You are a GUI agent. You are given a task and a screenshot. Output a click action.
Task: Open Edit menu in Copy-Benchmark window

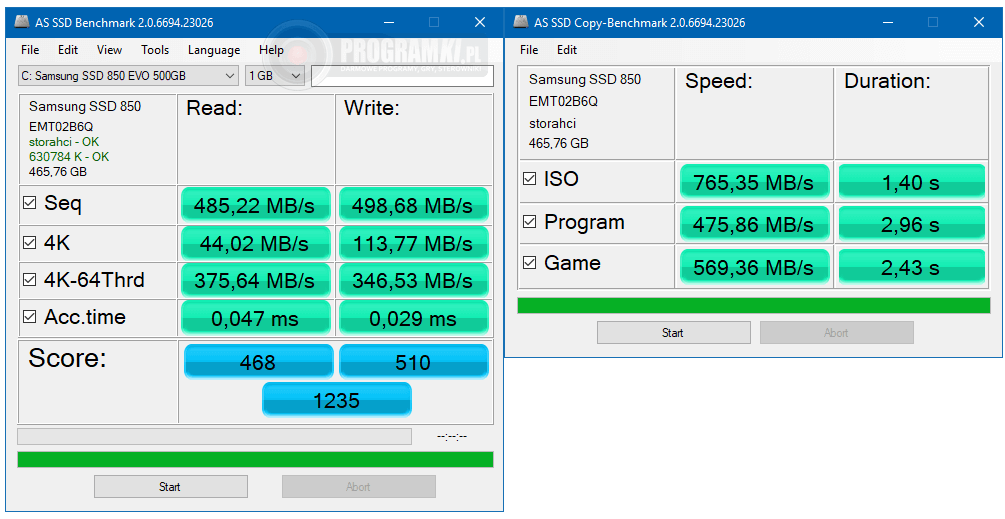click(x=567, y=50)
